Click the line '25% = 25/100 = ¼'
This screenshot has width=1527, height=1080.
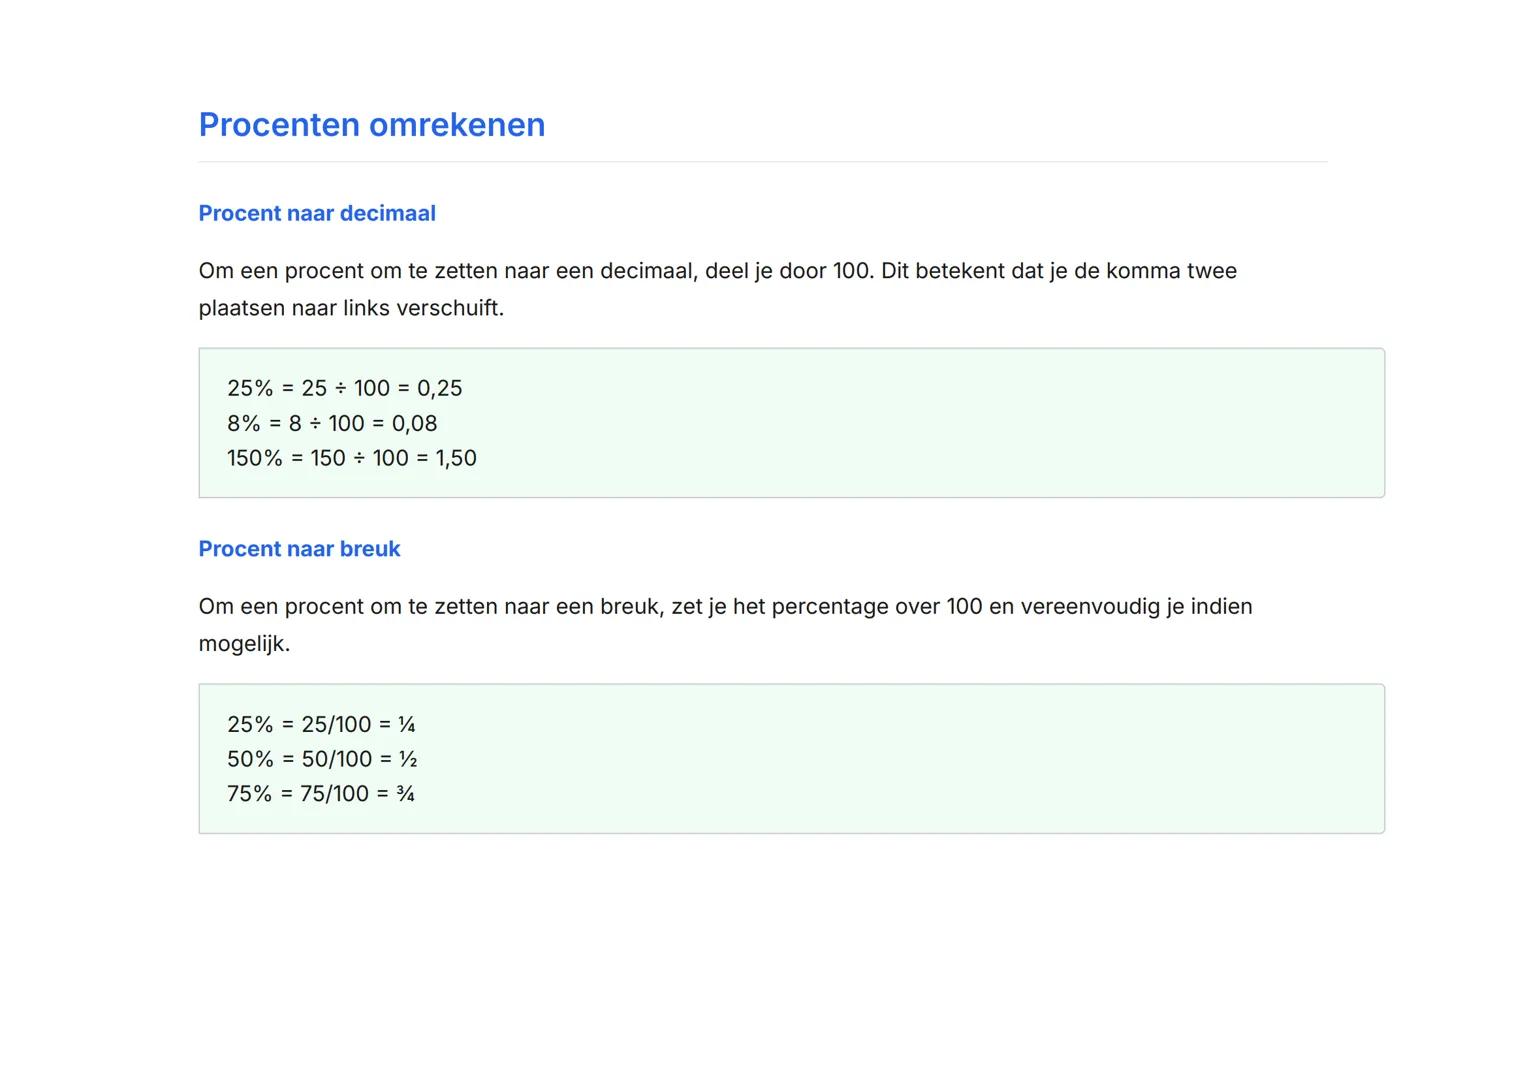(x=321, y=724)
